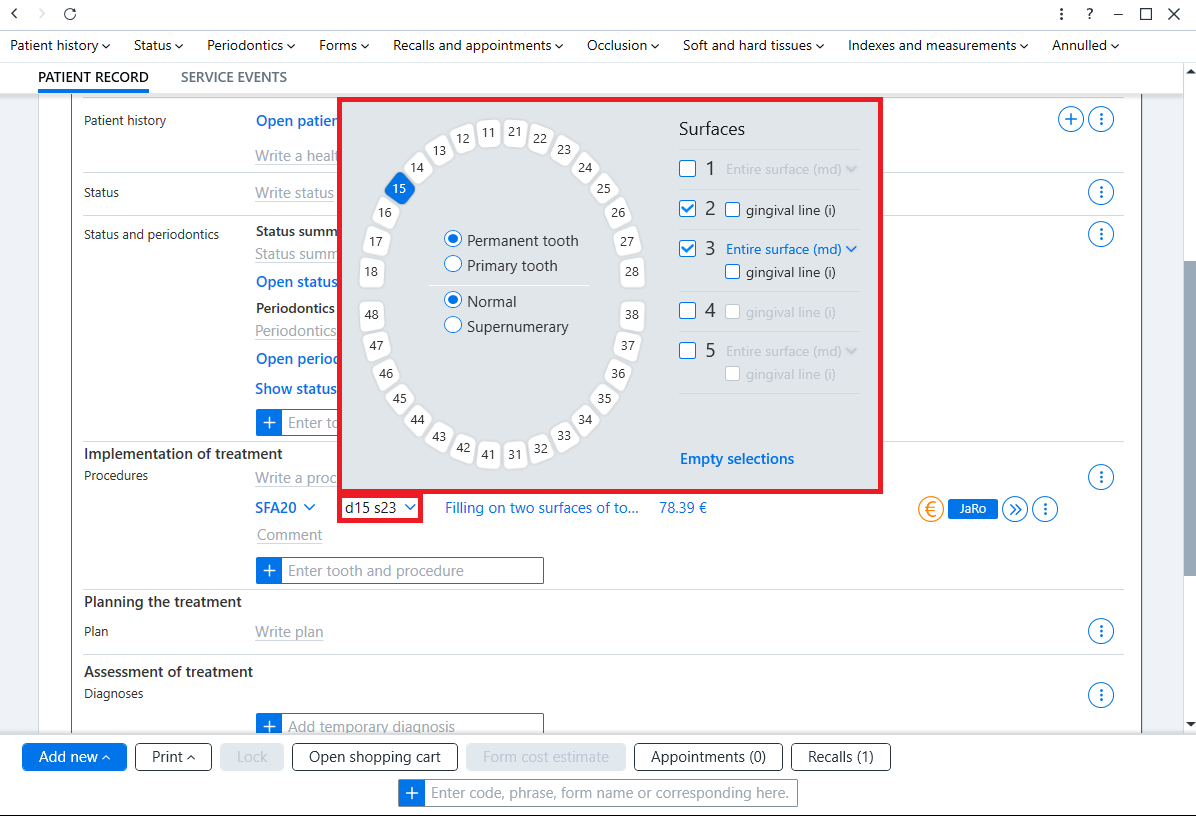The image size is (1196, 816).
Task: Choose Supernumerary radio option
Action: tap(452, 325)
